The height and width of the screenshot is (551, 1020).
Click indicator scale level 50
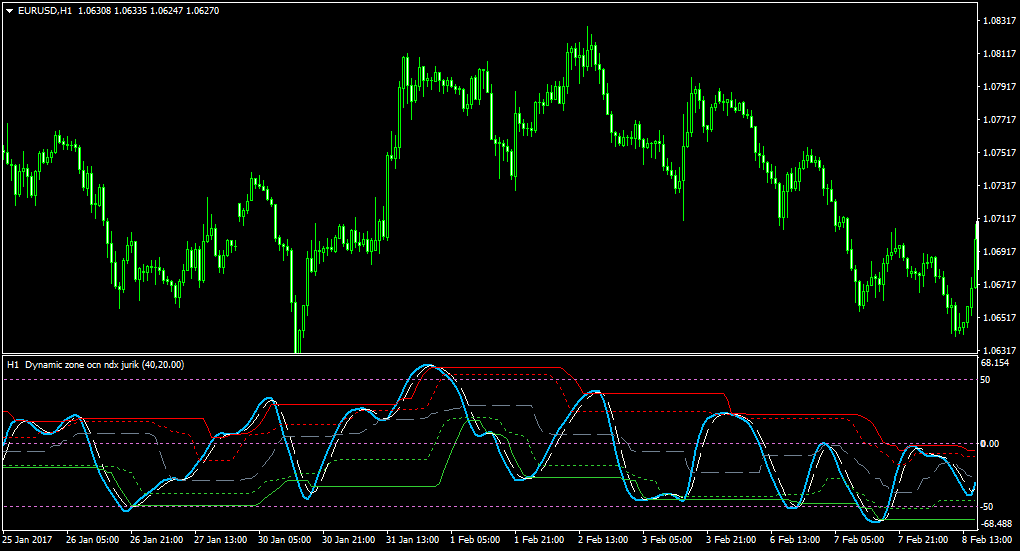pos(986,380)
